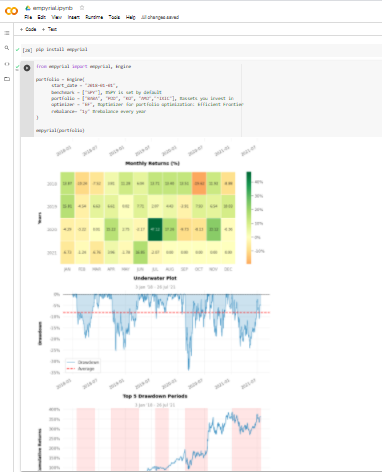
Task: Open the code snippets sidebar icon
Action: coord(7,64)
